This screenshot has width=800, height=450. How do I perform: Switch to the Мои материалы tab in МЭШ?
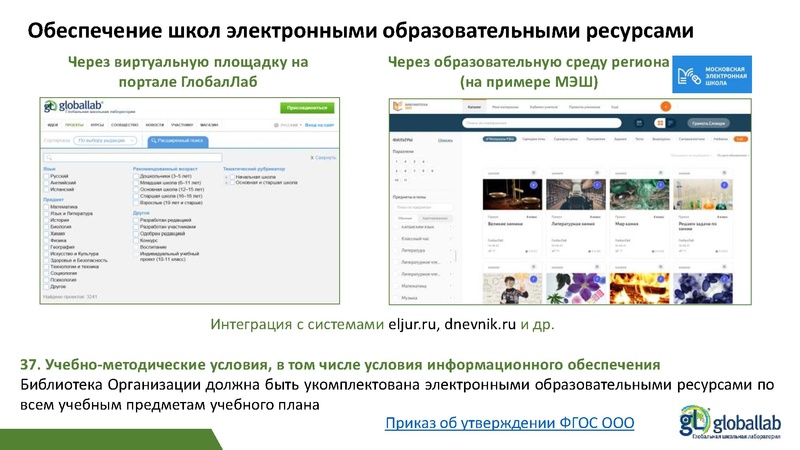pyautogui.click(x=505, y=107)
